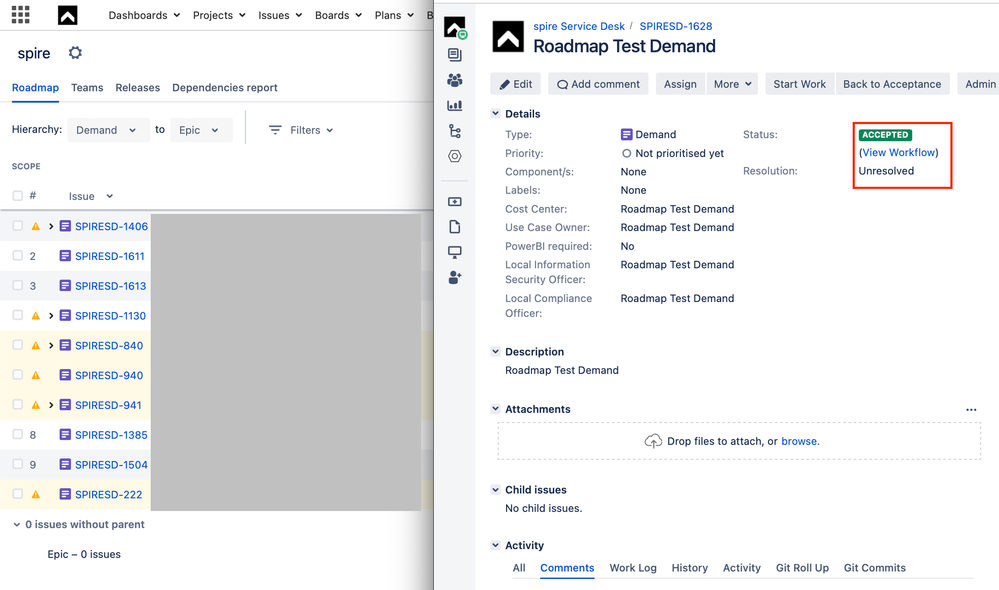Screen dimensions: 999x590
Task: Open the Dashboards menu
Action: click(144, 15)
